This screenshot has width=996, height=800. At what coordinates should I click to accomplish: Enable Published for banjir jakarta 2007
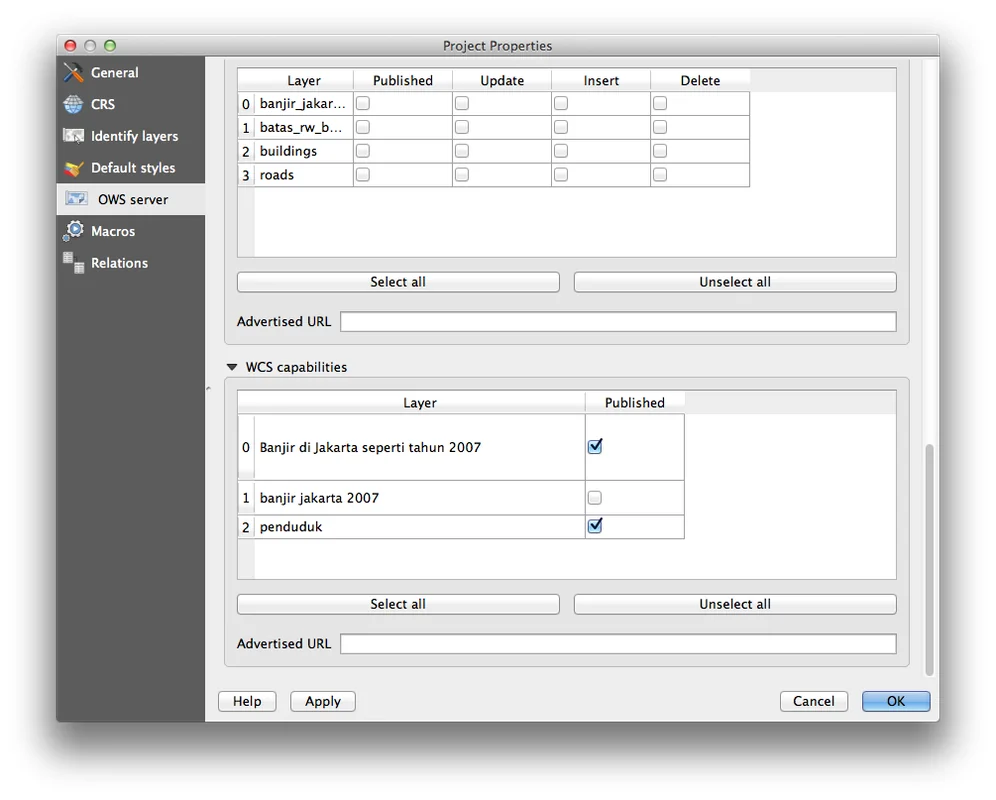(595, 498)
